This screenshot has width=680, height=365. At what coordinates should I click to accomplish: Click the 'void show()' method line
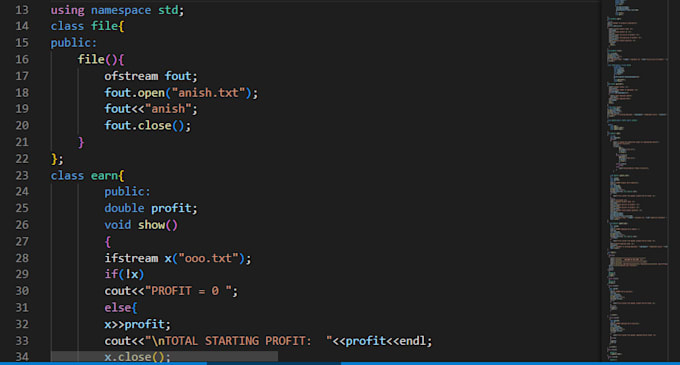click(141, 225)
